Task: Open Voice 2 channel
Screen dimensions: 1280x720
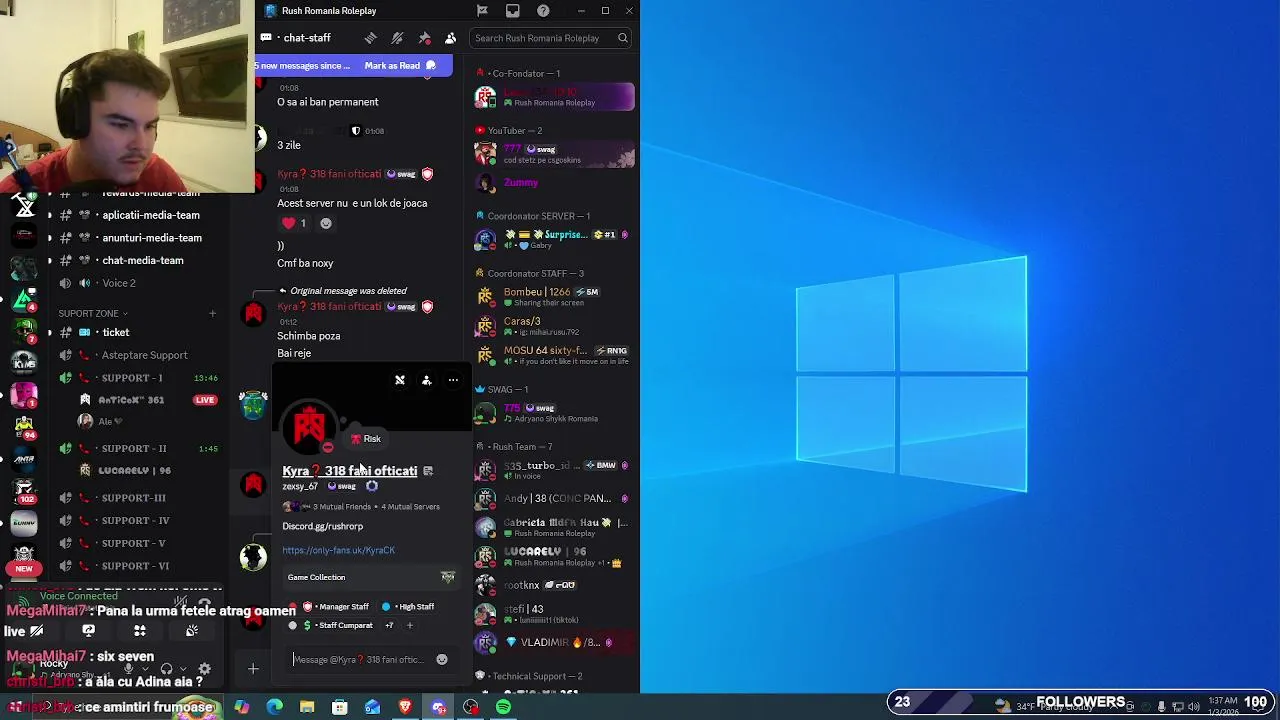Action: click(x=138, y=283)
